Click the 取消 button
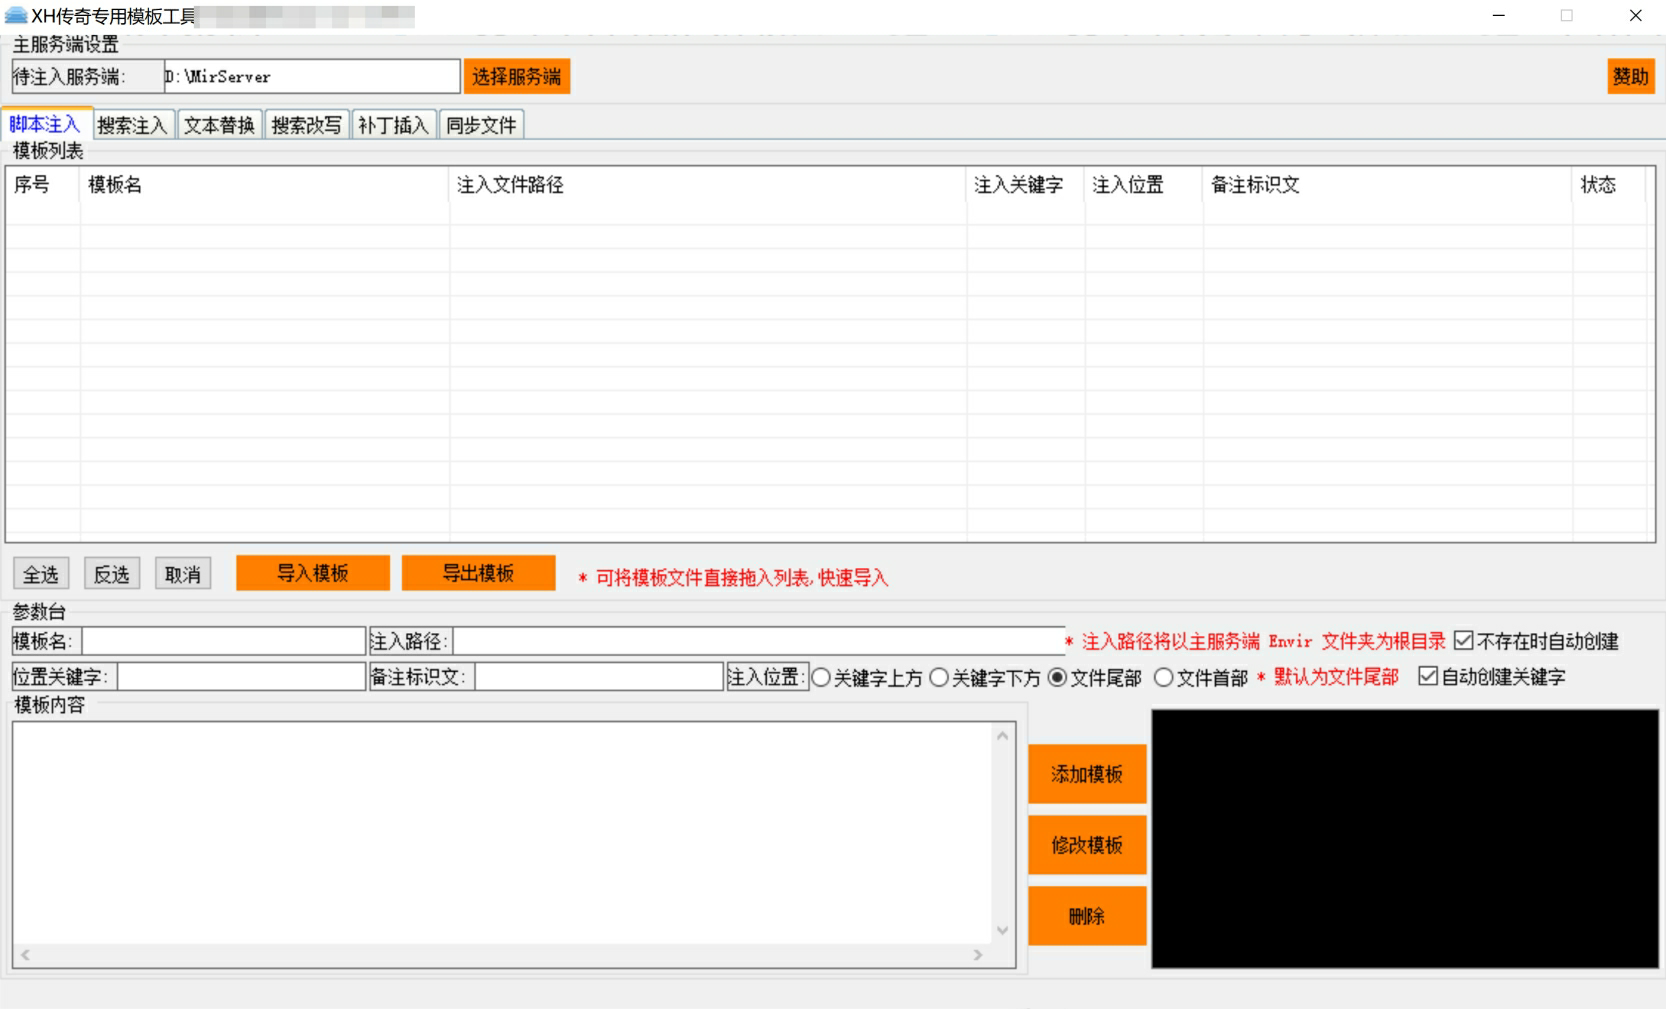Image resolution: width=1666 pixels, height=1009 pixels. point(183,574)
